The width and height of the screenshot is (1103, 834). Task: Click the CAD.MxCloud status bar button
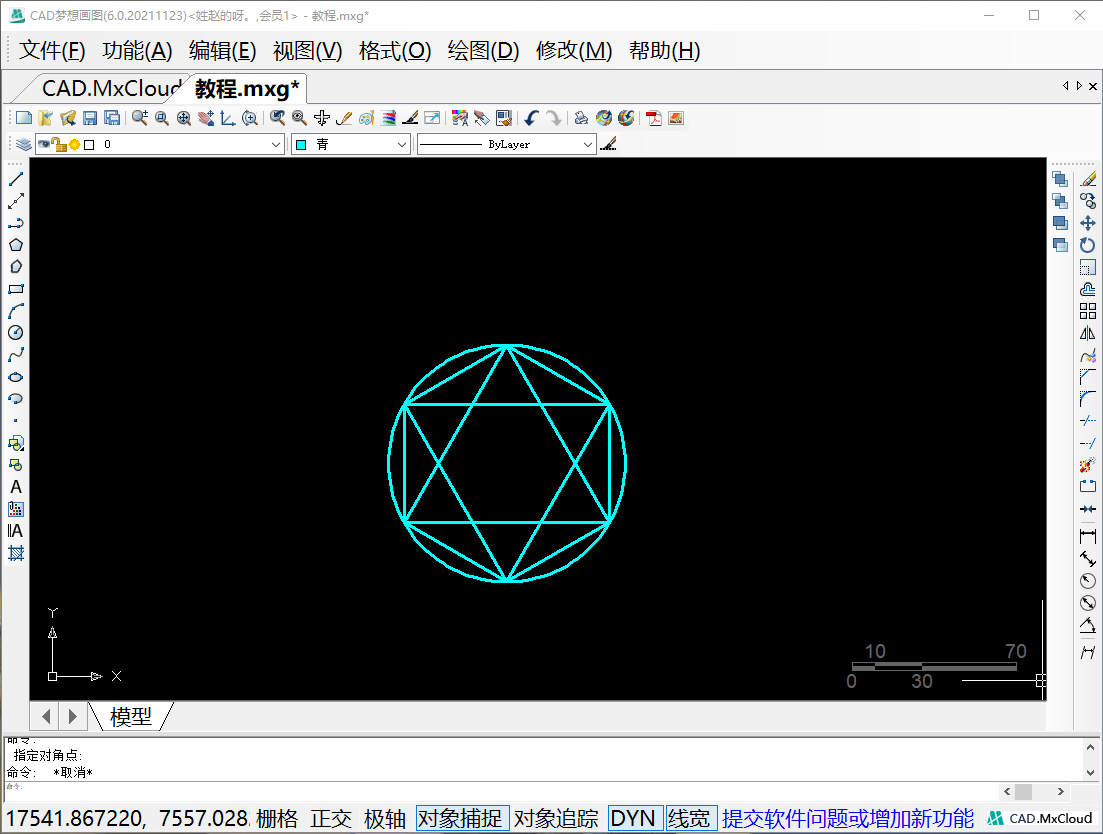tap(1040, 819)
